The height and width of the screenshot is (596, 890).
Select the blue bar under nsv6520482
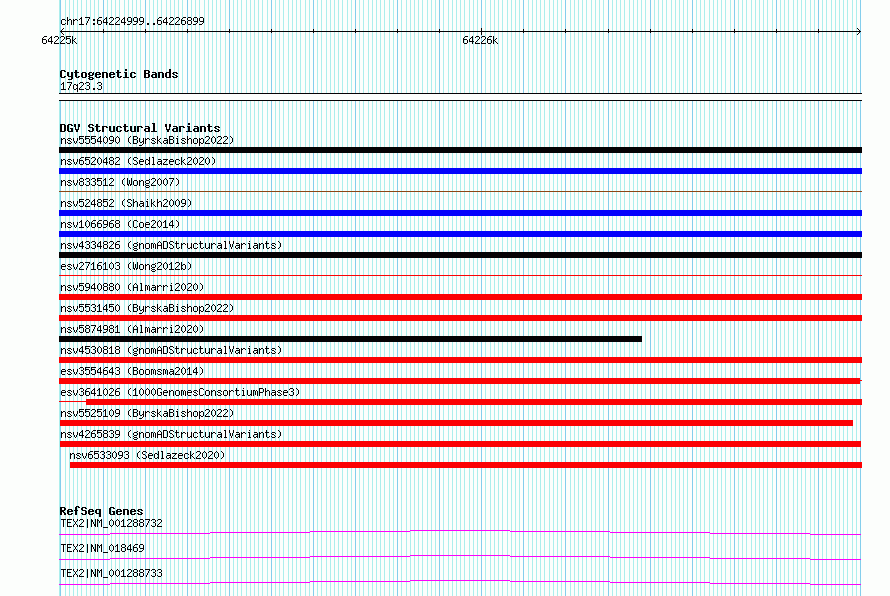(x=460, y=171)
